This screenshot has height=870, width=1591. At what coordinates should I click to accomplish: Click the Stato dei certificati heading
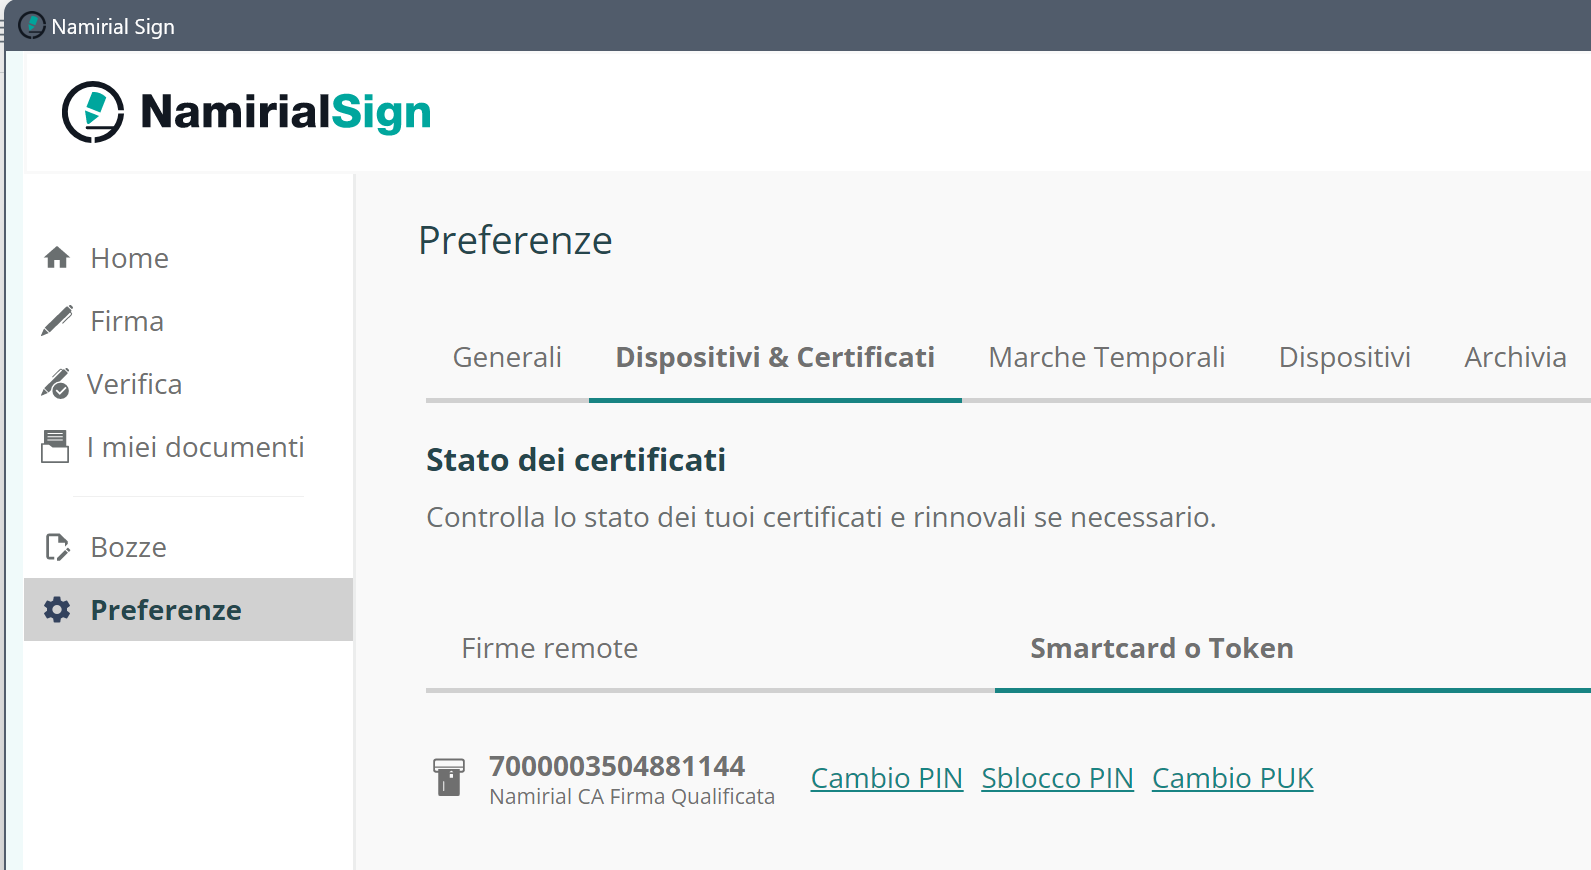(x=576, y=460)
